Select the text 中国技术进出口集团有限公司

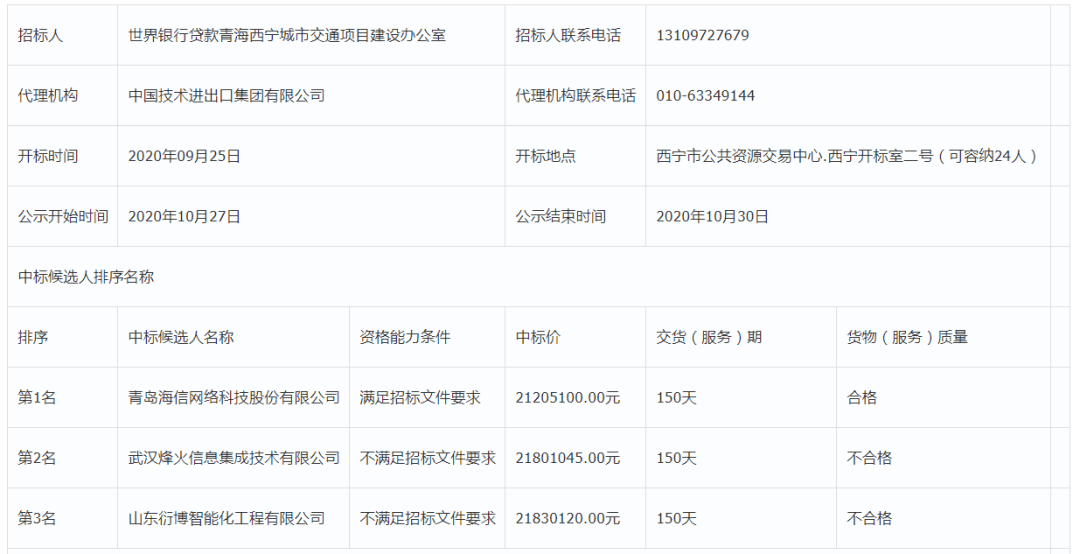(227, 96)
